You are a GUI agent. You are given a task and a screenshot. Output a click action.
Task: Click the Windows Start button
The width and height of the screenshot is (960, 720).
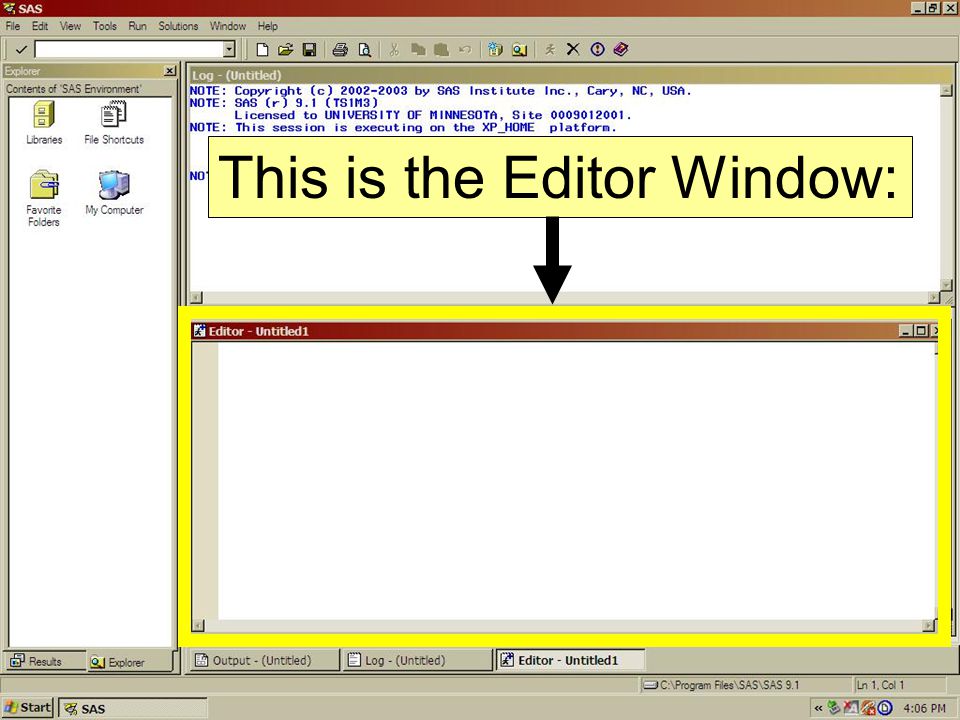[x=28, y=708]
